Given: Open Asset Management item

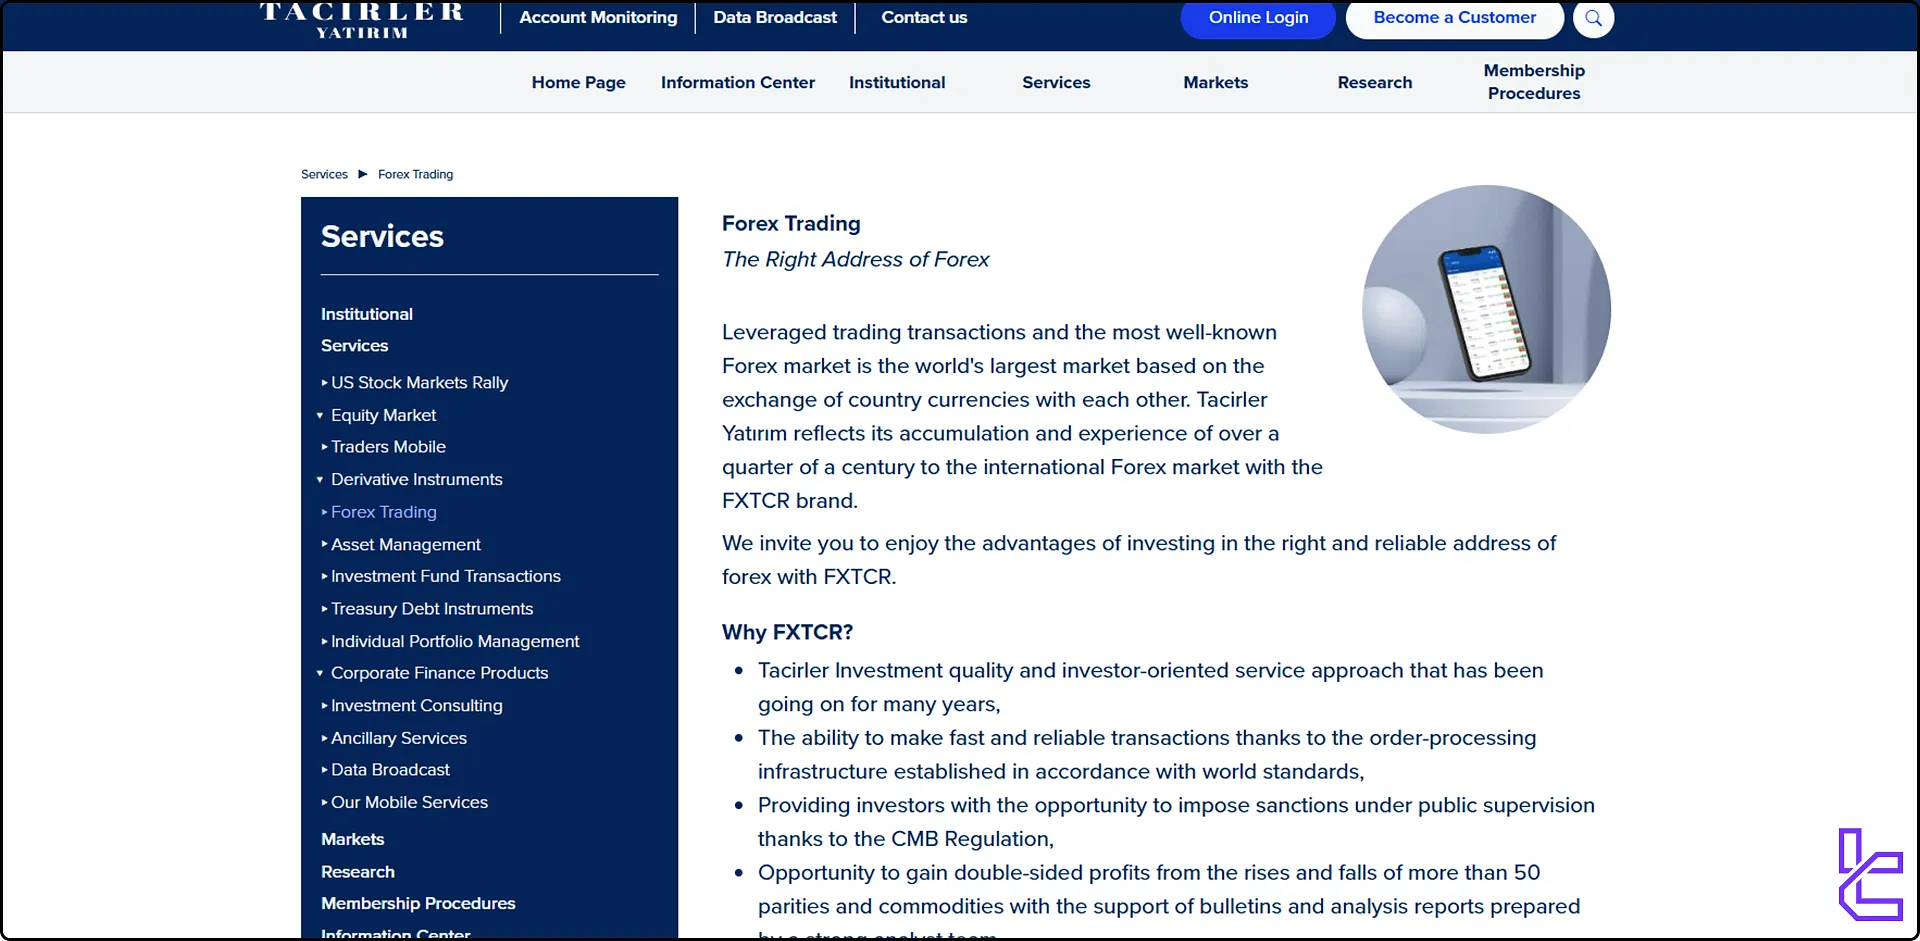Looking at the screenshot, I should coord(406,545).
